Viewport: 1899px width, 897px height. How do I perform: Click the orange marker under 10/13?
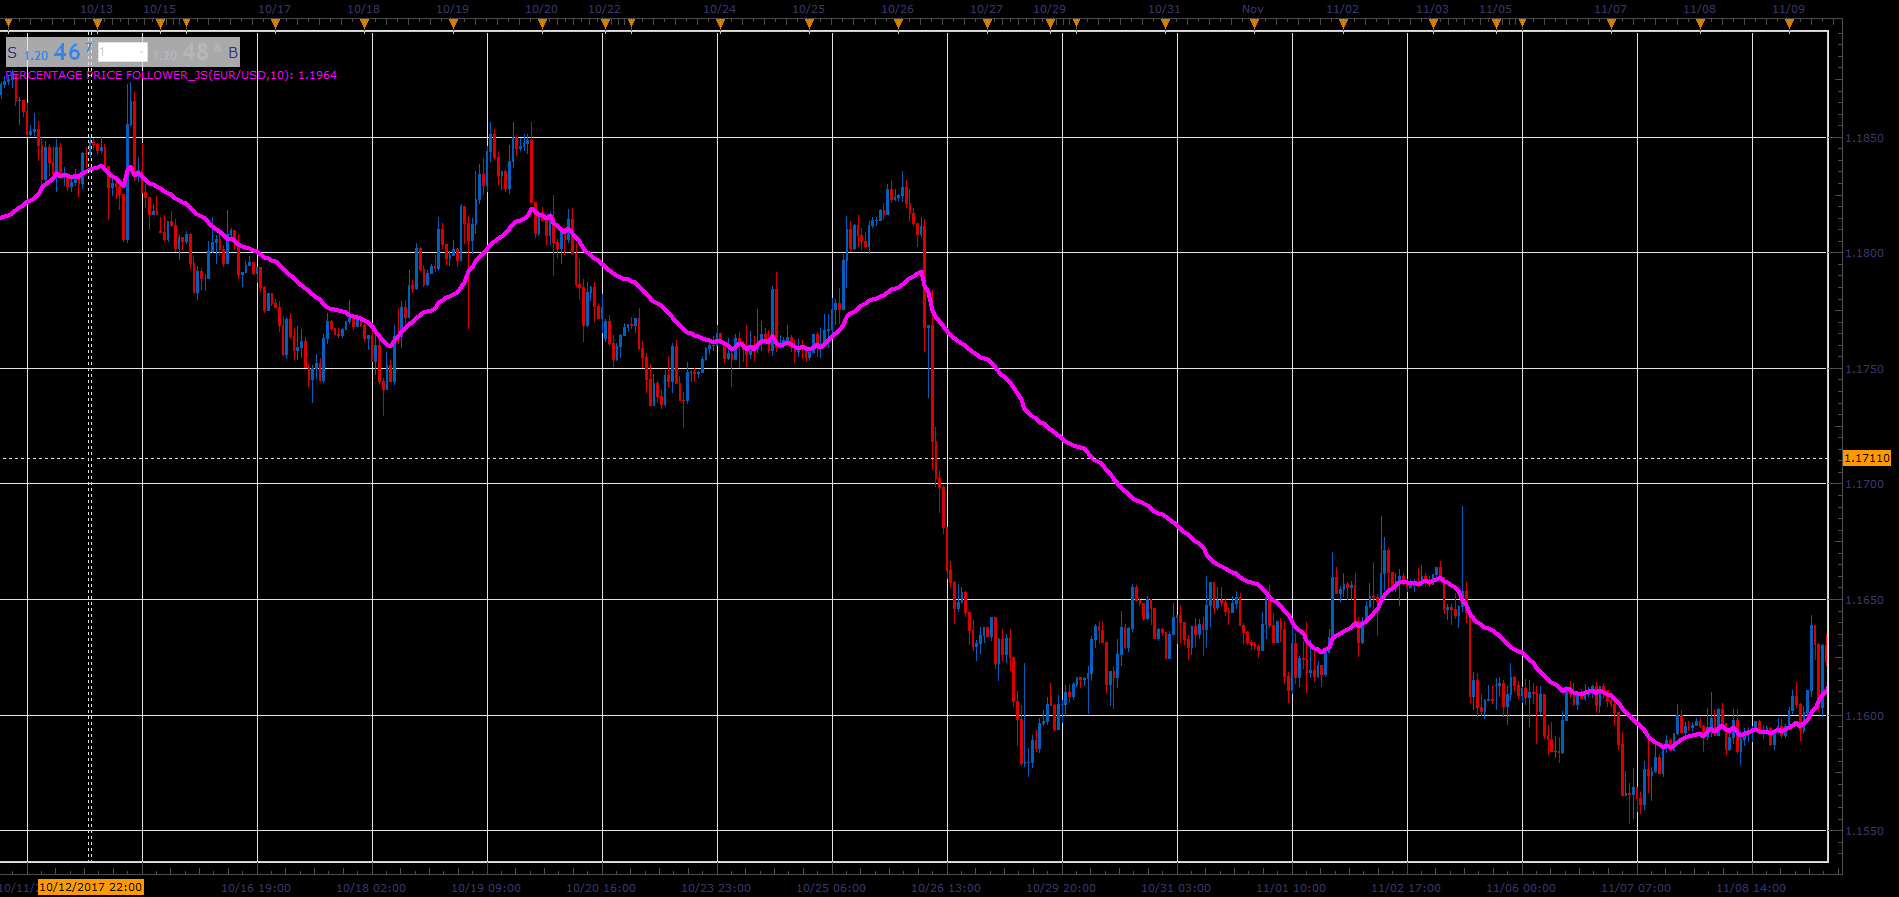click(97, 23)
